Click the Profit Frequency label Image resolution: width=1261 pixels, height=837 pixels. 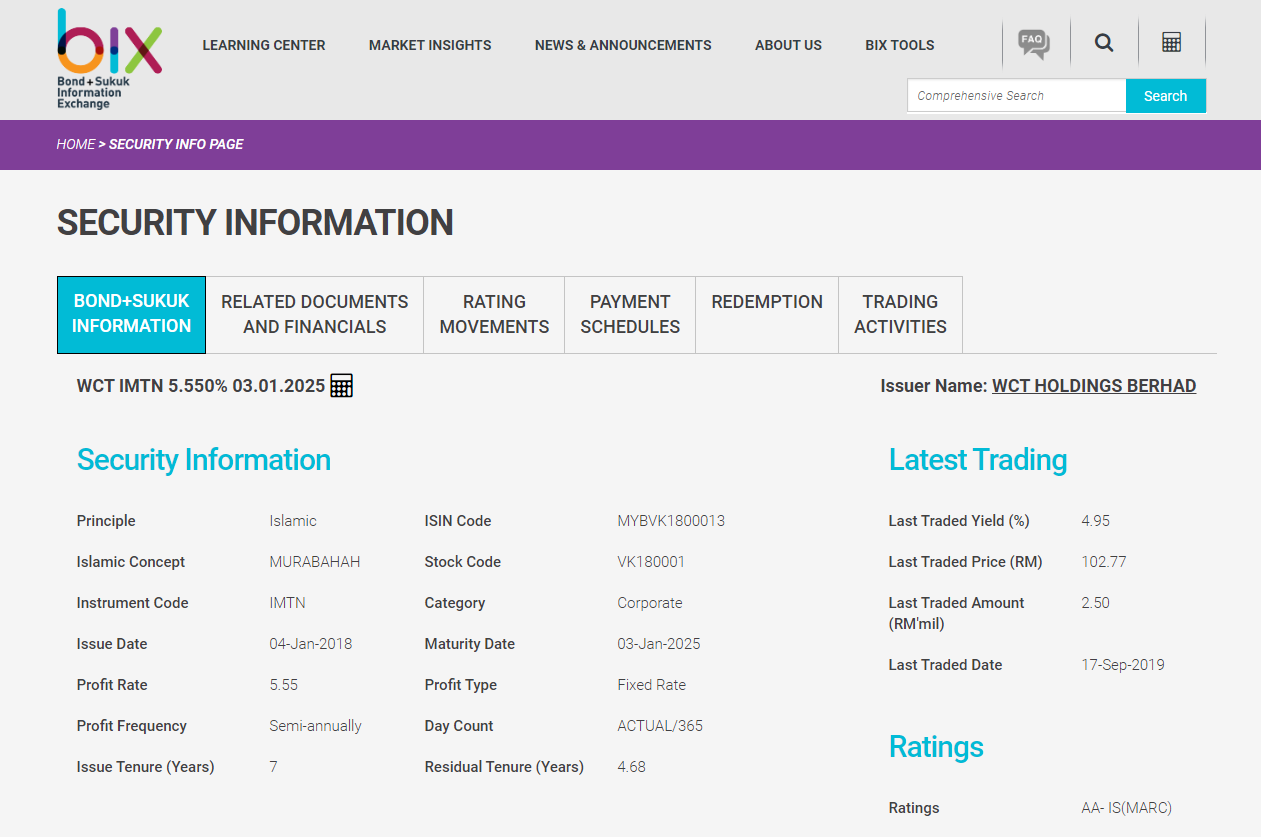coord(132,726)
